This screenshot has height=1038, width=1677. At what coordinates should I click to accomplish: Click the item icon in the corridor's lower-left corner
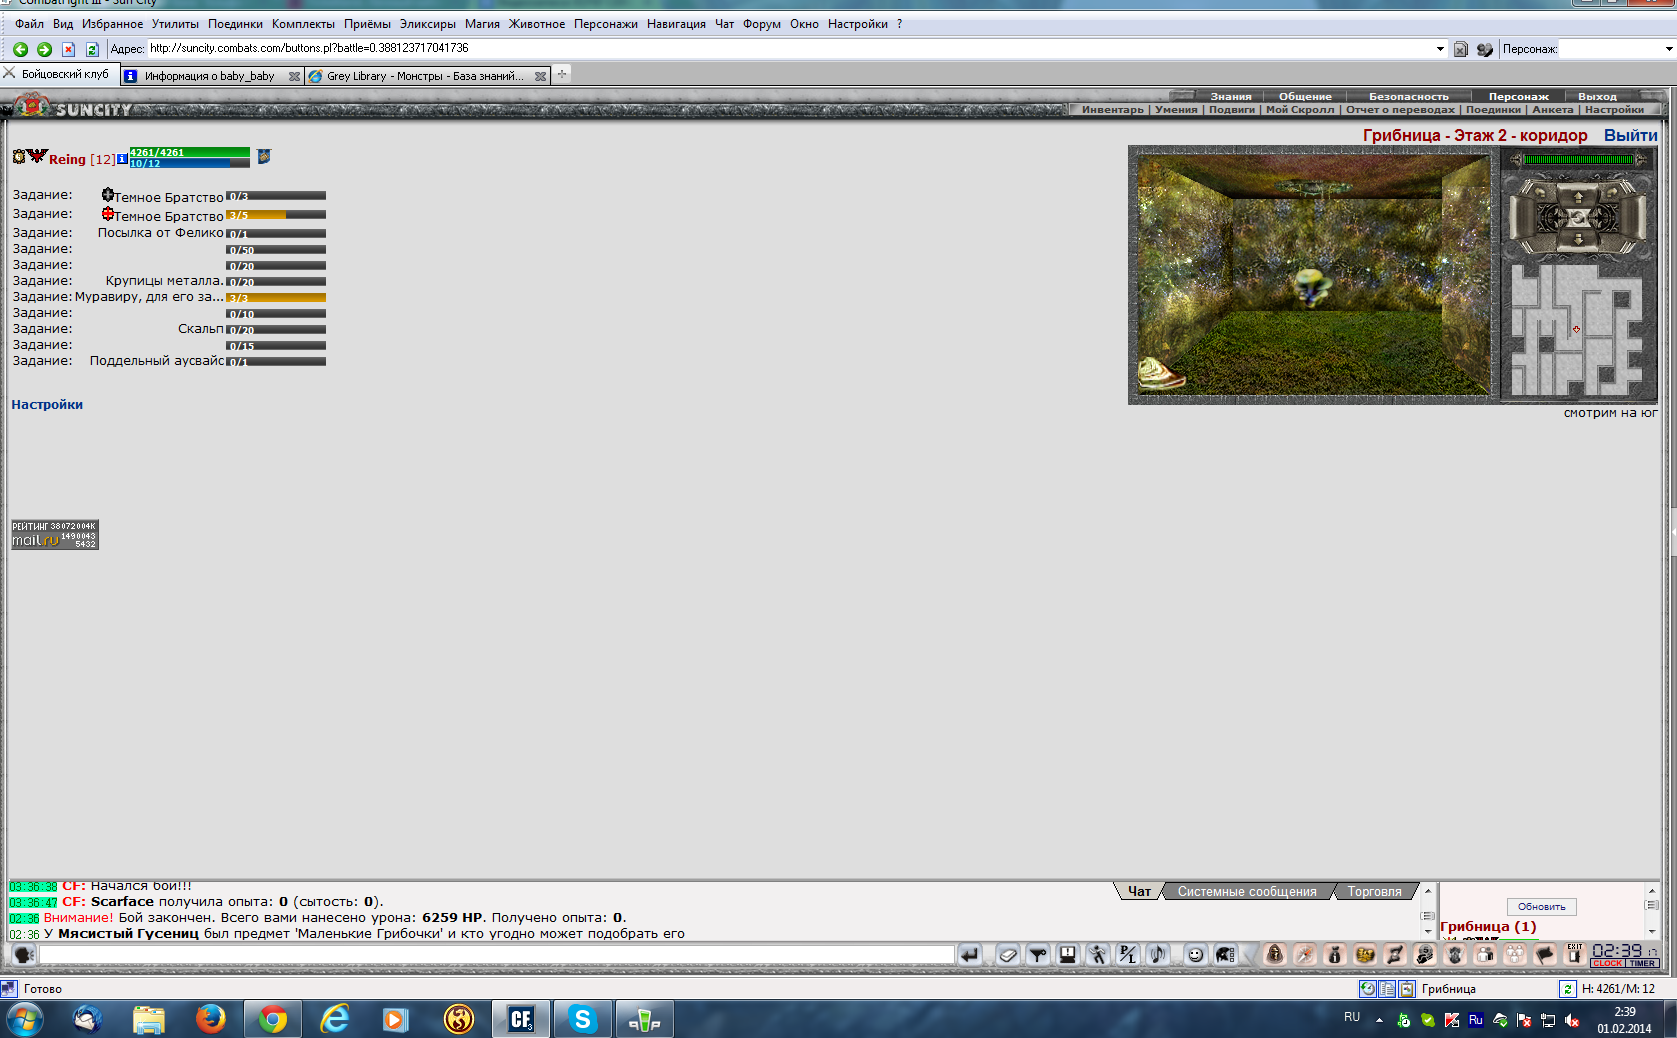tap(1160, 374)
